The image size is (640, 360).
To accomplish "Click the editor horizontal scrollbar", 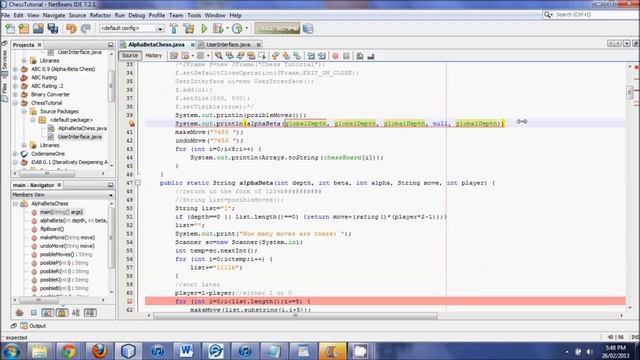I will pyautogui.click(x=295, y=316).
